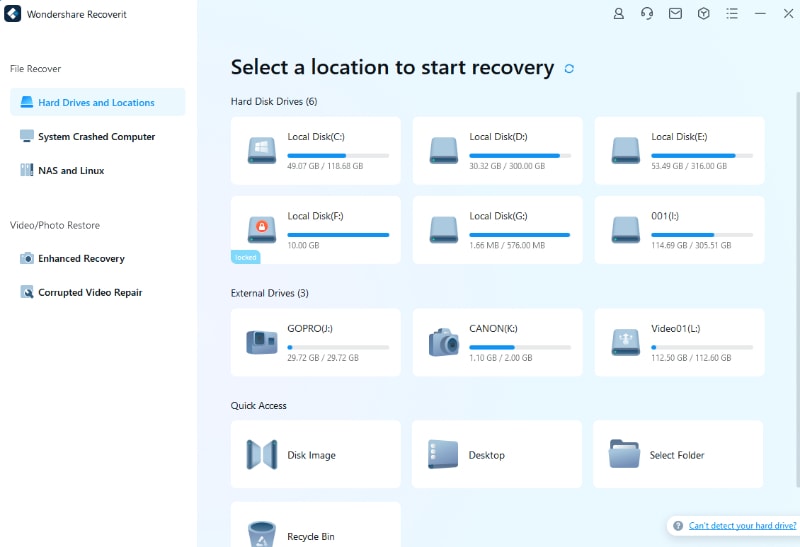Click the cube icon in title bar
This screenshot has width=800, height=547.
tap(703, 14)
